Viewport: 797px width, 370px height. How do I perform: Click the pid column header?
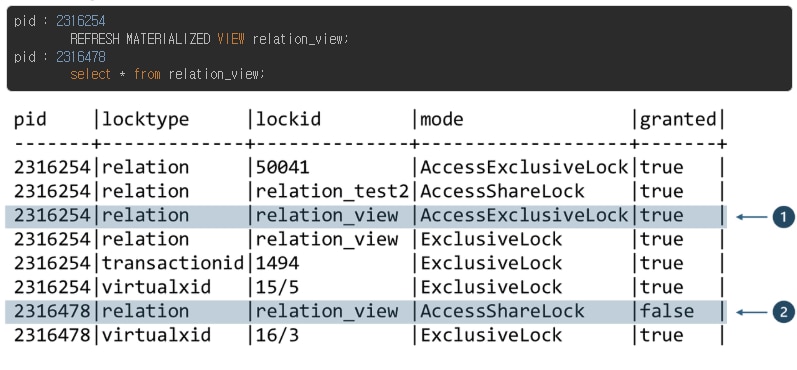[x=30, y=120]
